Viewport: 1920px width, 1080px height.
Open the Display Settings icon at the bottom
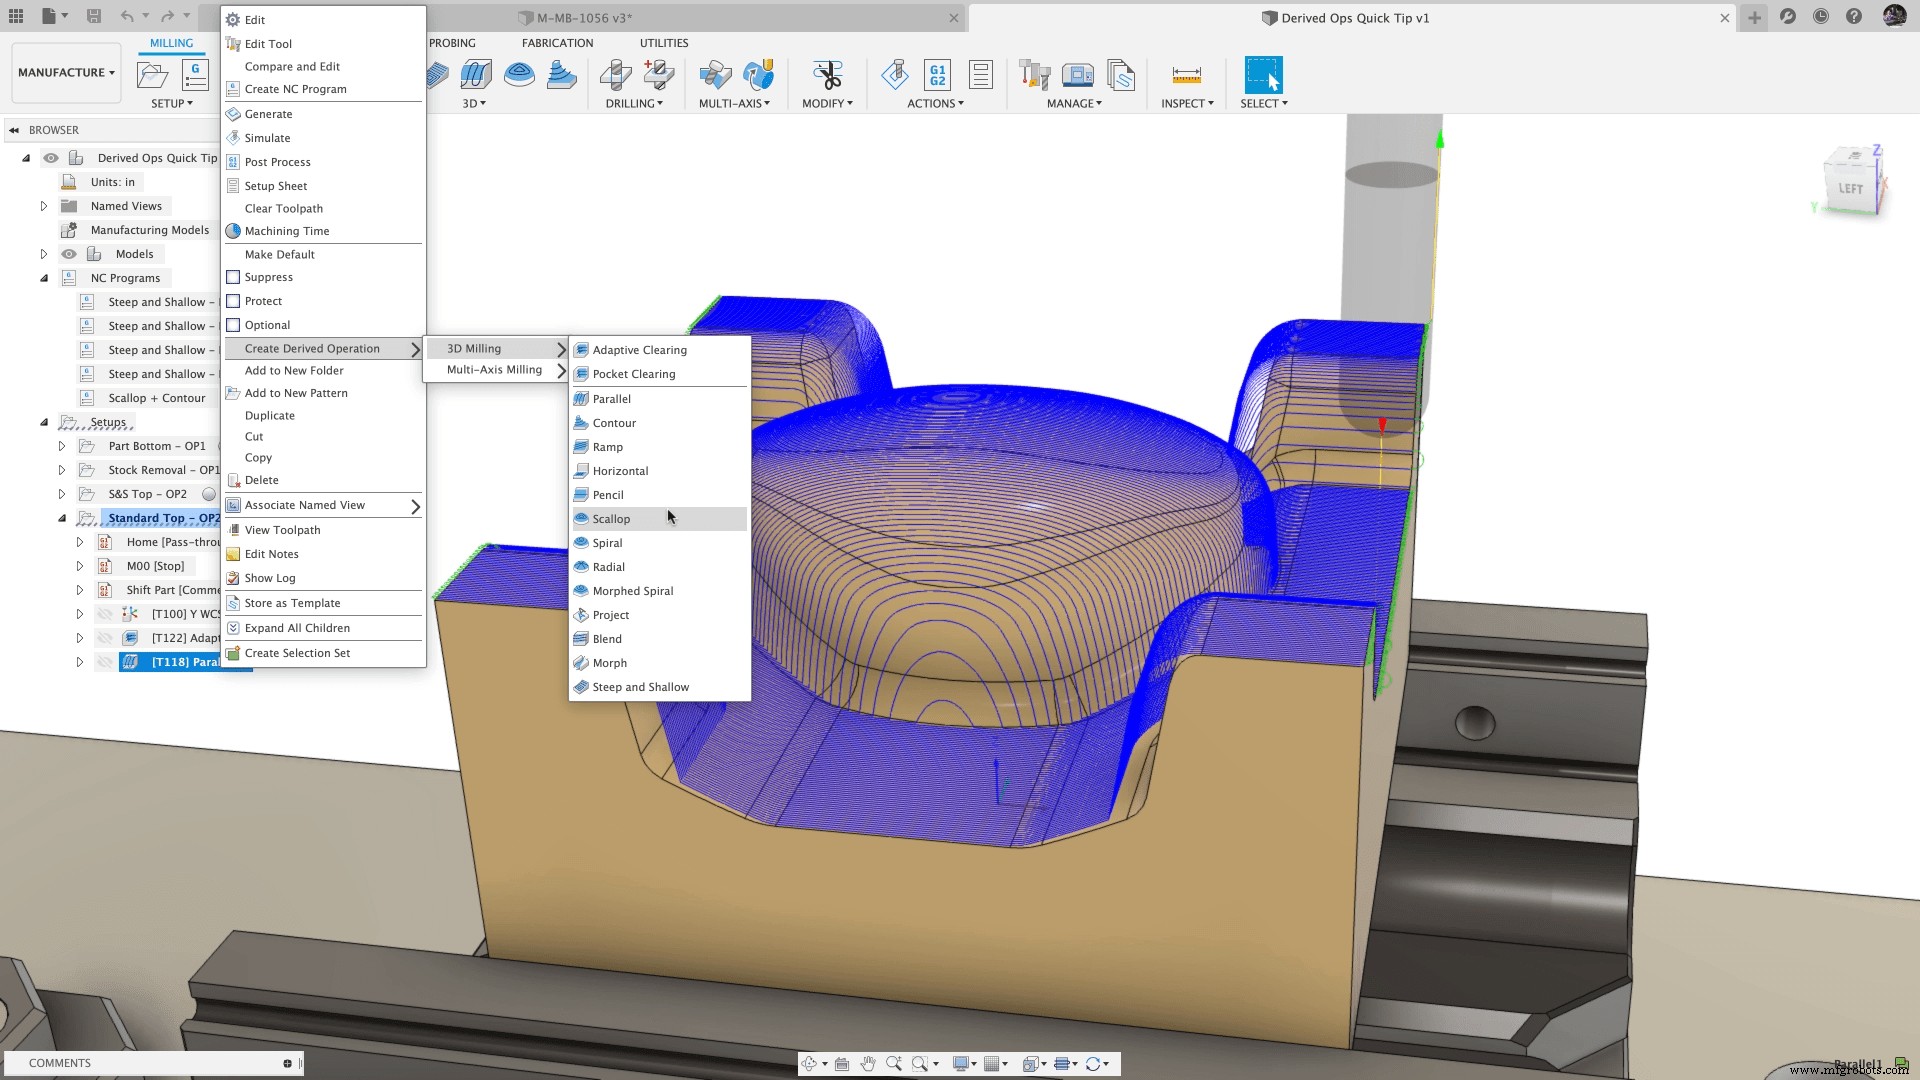tap(961, 1063)
